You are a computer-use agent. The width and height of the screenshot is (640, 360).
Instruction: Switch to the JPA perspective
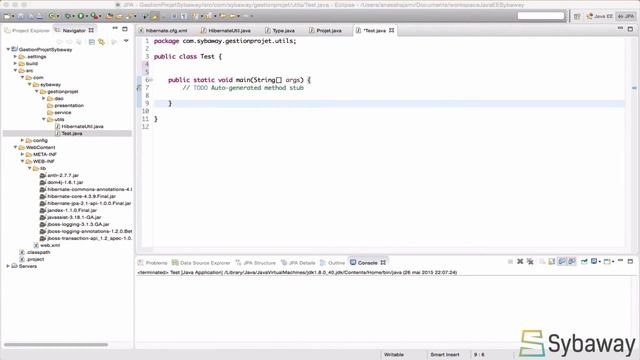click(x=626, y=16)
